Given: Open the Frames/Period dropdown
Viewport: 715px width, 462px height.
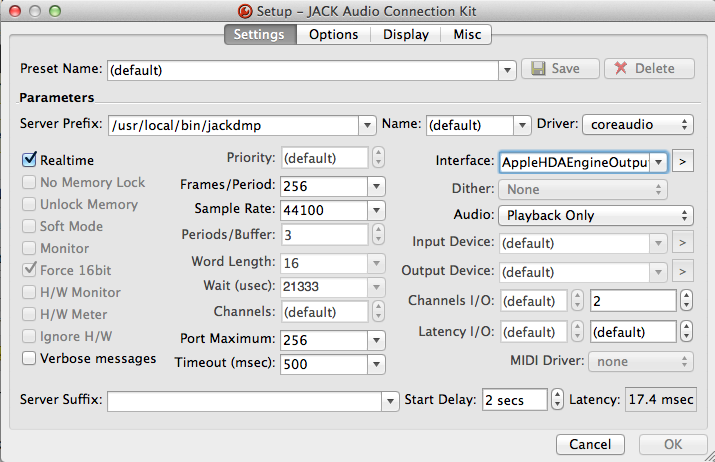Looking at the screenshot, I should pyautogui.click(x=376, y=186).
